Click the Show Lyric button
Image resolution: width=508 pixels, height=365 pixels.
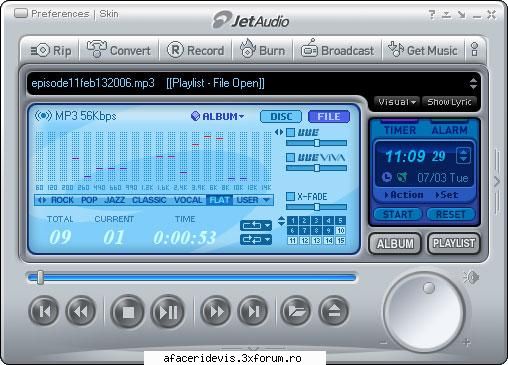(x=449, y=102)
